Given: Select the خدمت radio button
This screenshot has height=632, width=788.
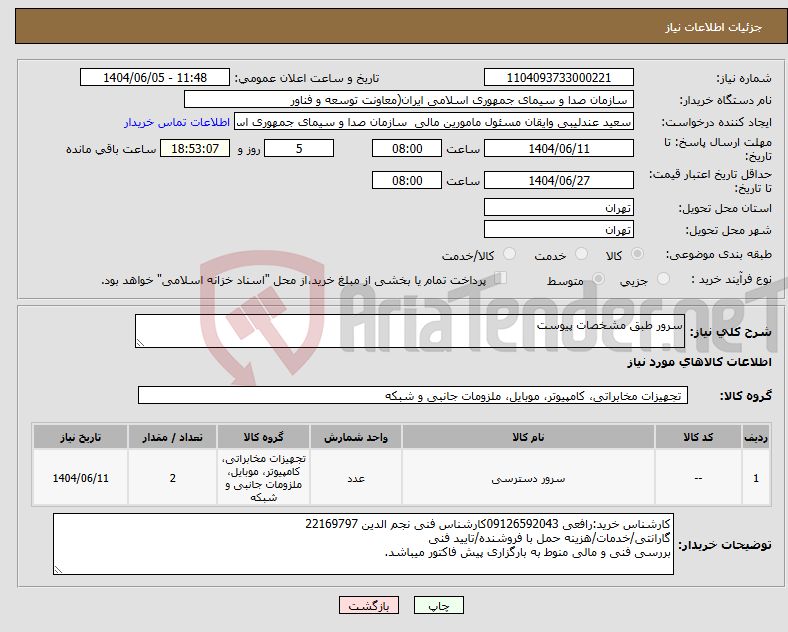Looking at the screenshot, I should (581, 254).
